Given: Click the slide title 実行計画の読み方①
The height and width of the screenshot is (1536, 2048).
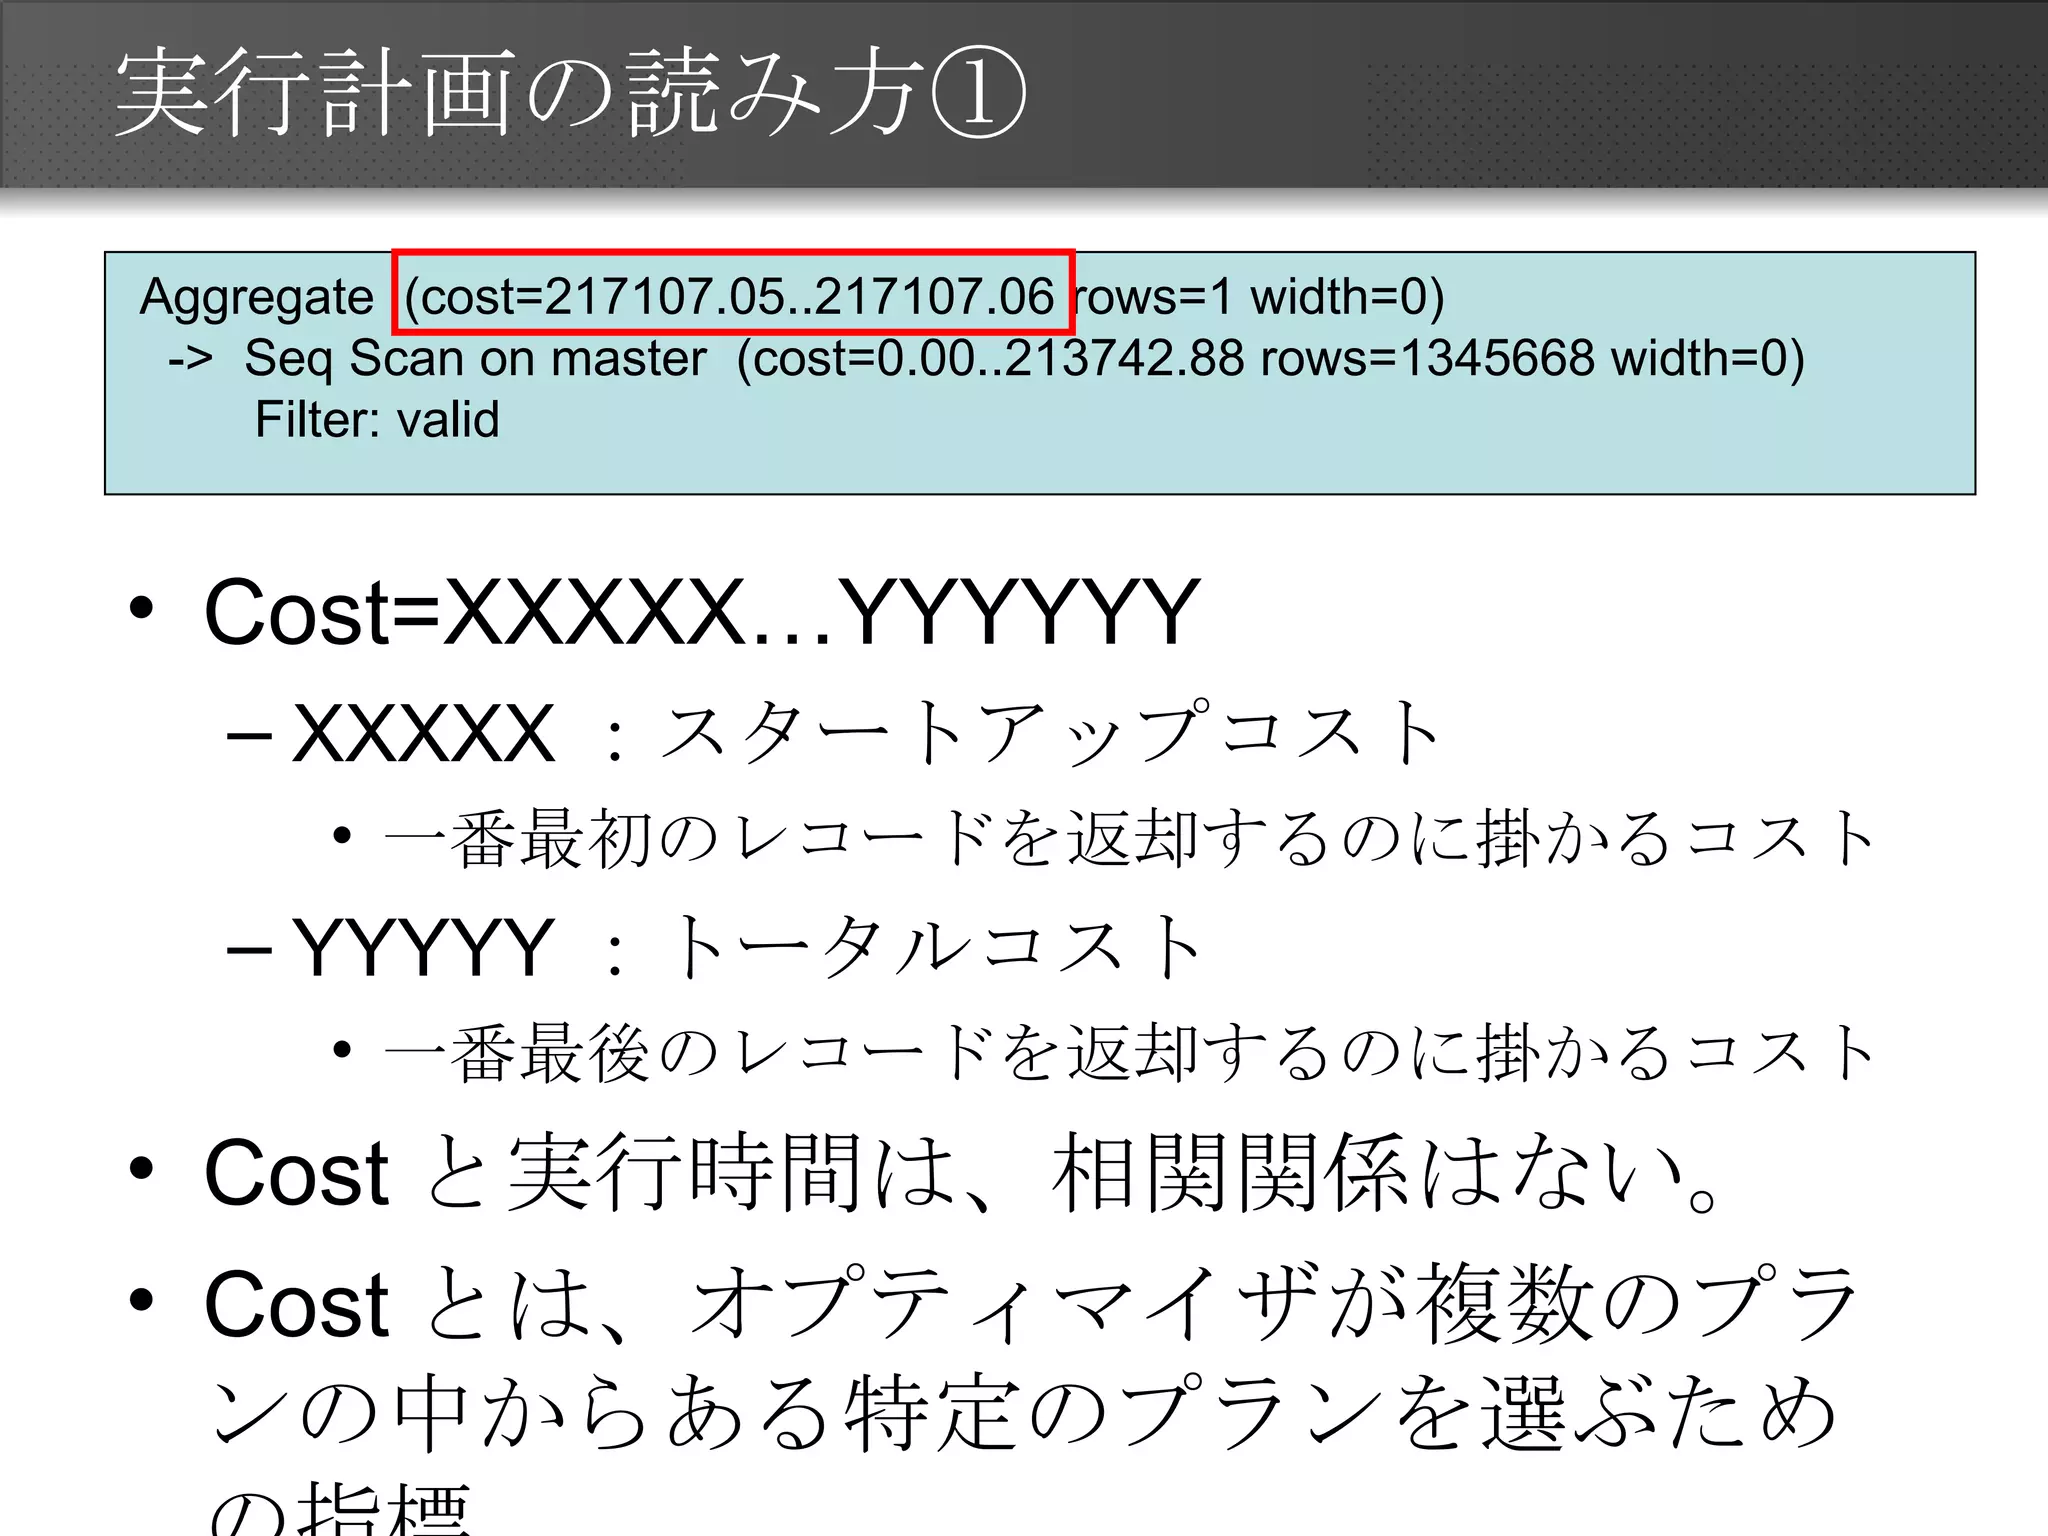Looking at the screenshot, I should point(571,94).
